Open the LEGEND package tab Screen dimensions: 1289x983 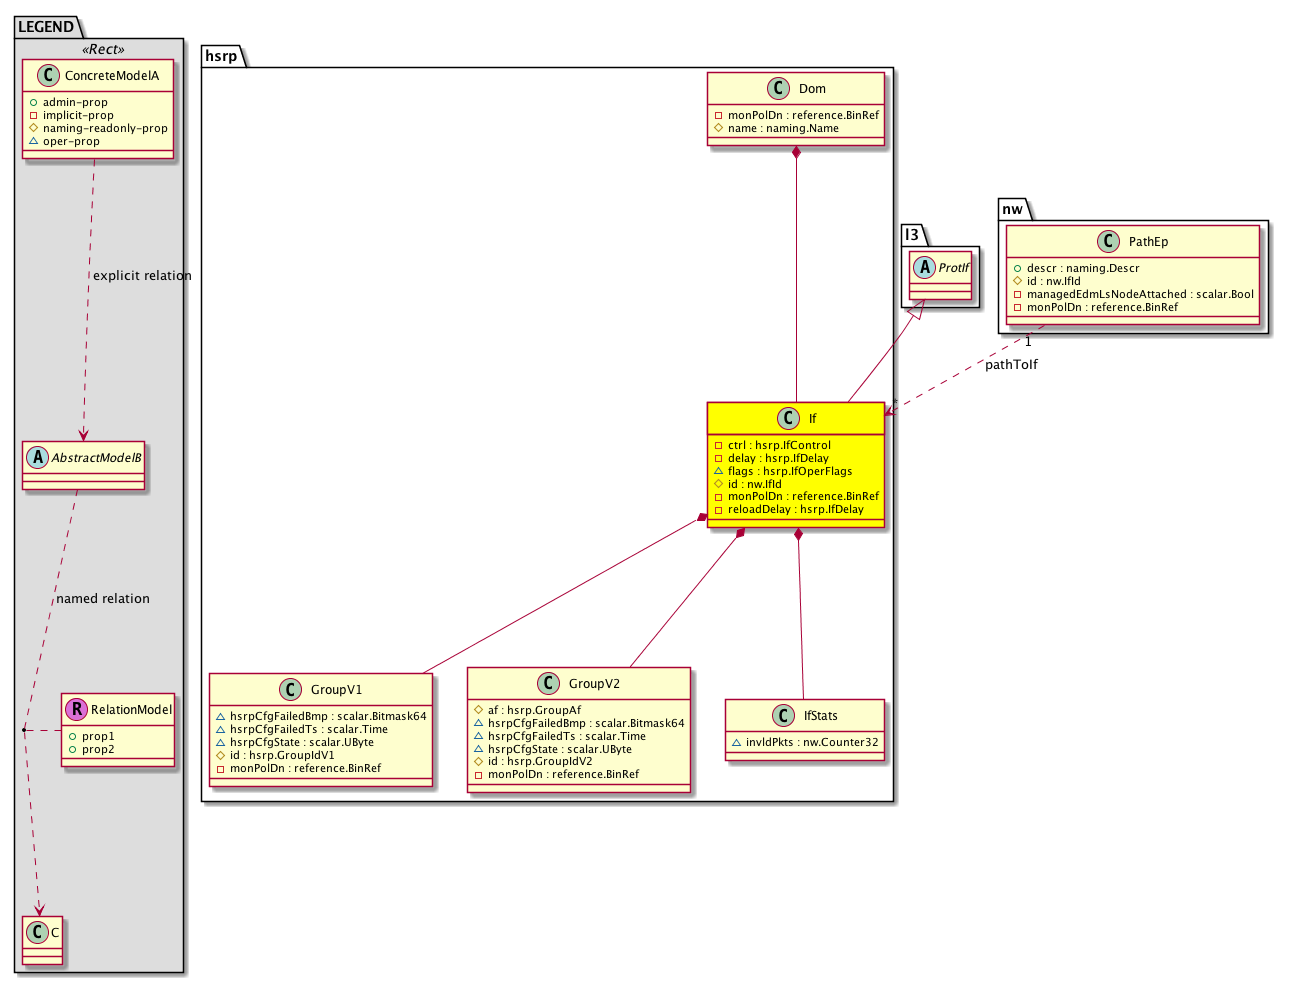point(46,27)
